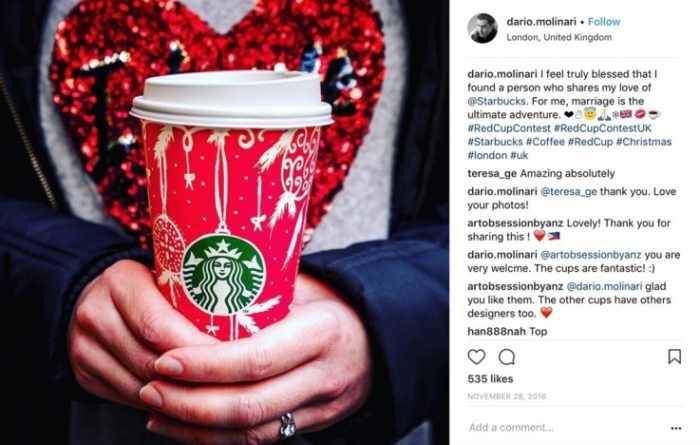Open dario.molinari's profile picture

click(x=482, y=28)
